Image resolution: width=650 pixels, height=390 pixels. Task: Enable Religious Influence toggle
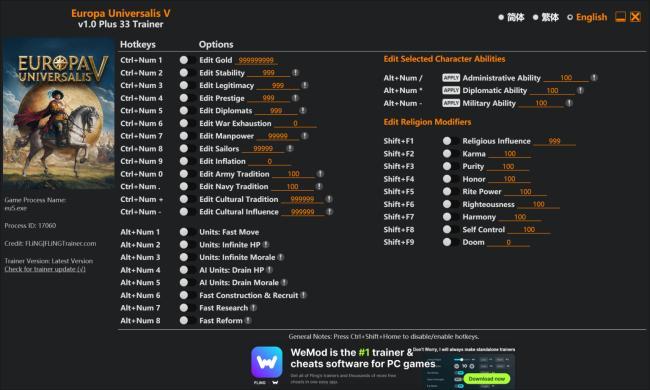click(450, 141)
